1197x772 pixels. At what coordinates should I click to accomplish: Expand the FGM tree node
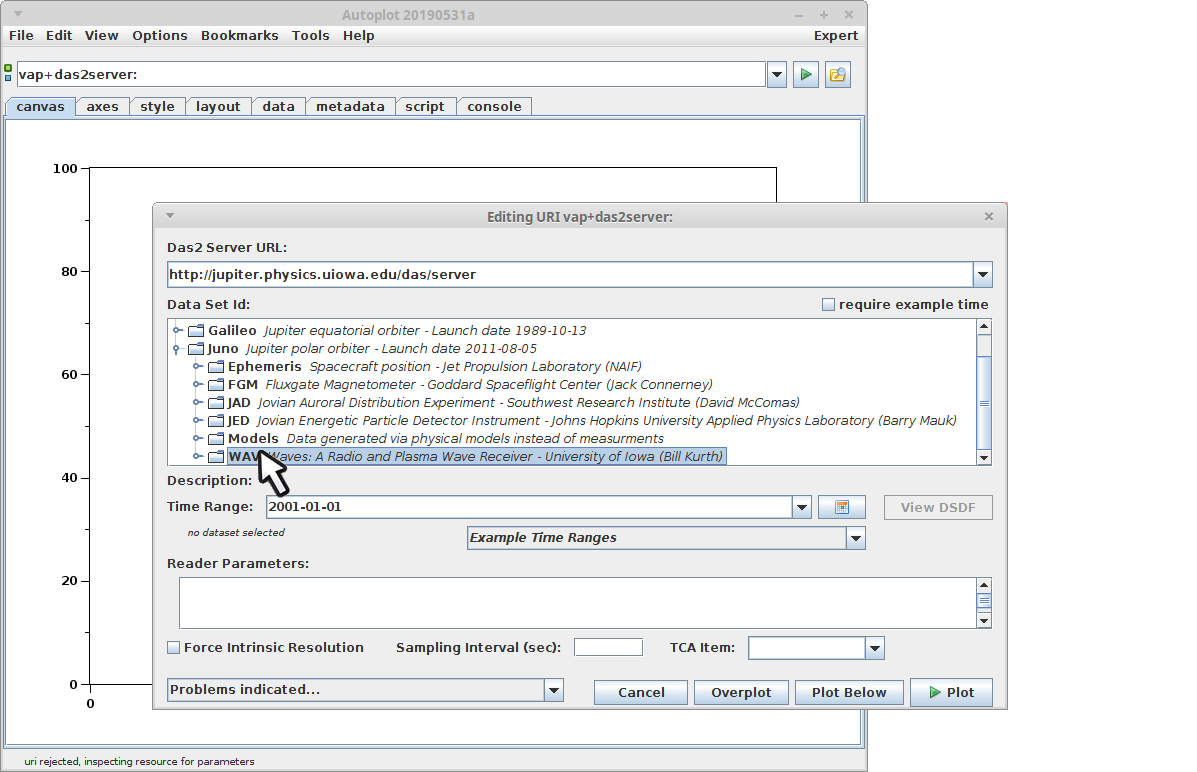(197, 385)
